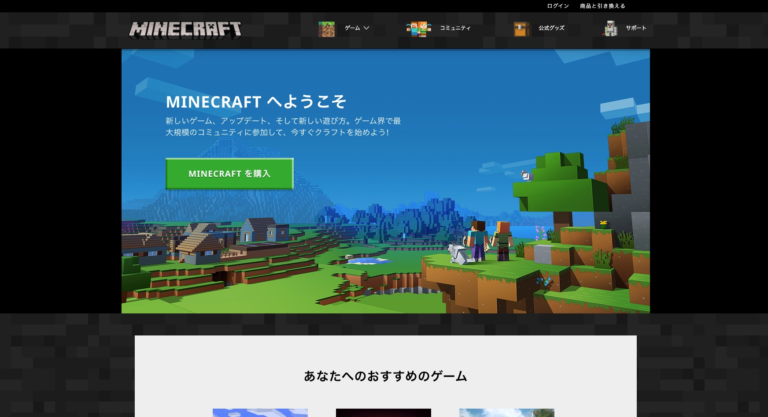Click the iron golem support icon
Screen dimensions: 768x417
tap(610, 28)
